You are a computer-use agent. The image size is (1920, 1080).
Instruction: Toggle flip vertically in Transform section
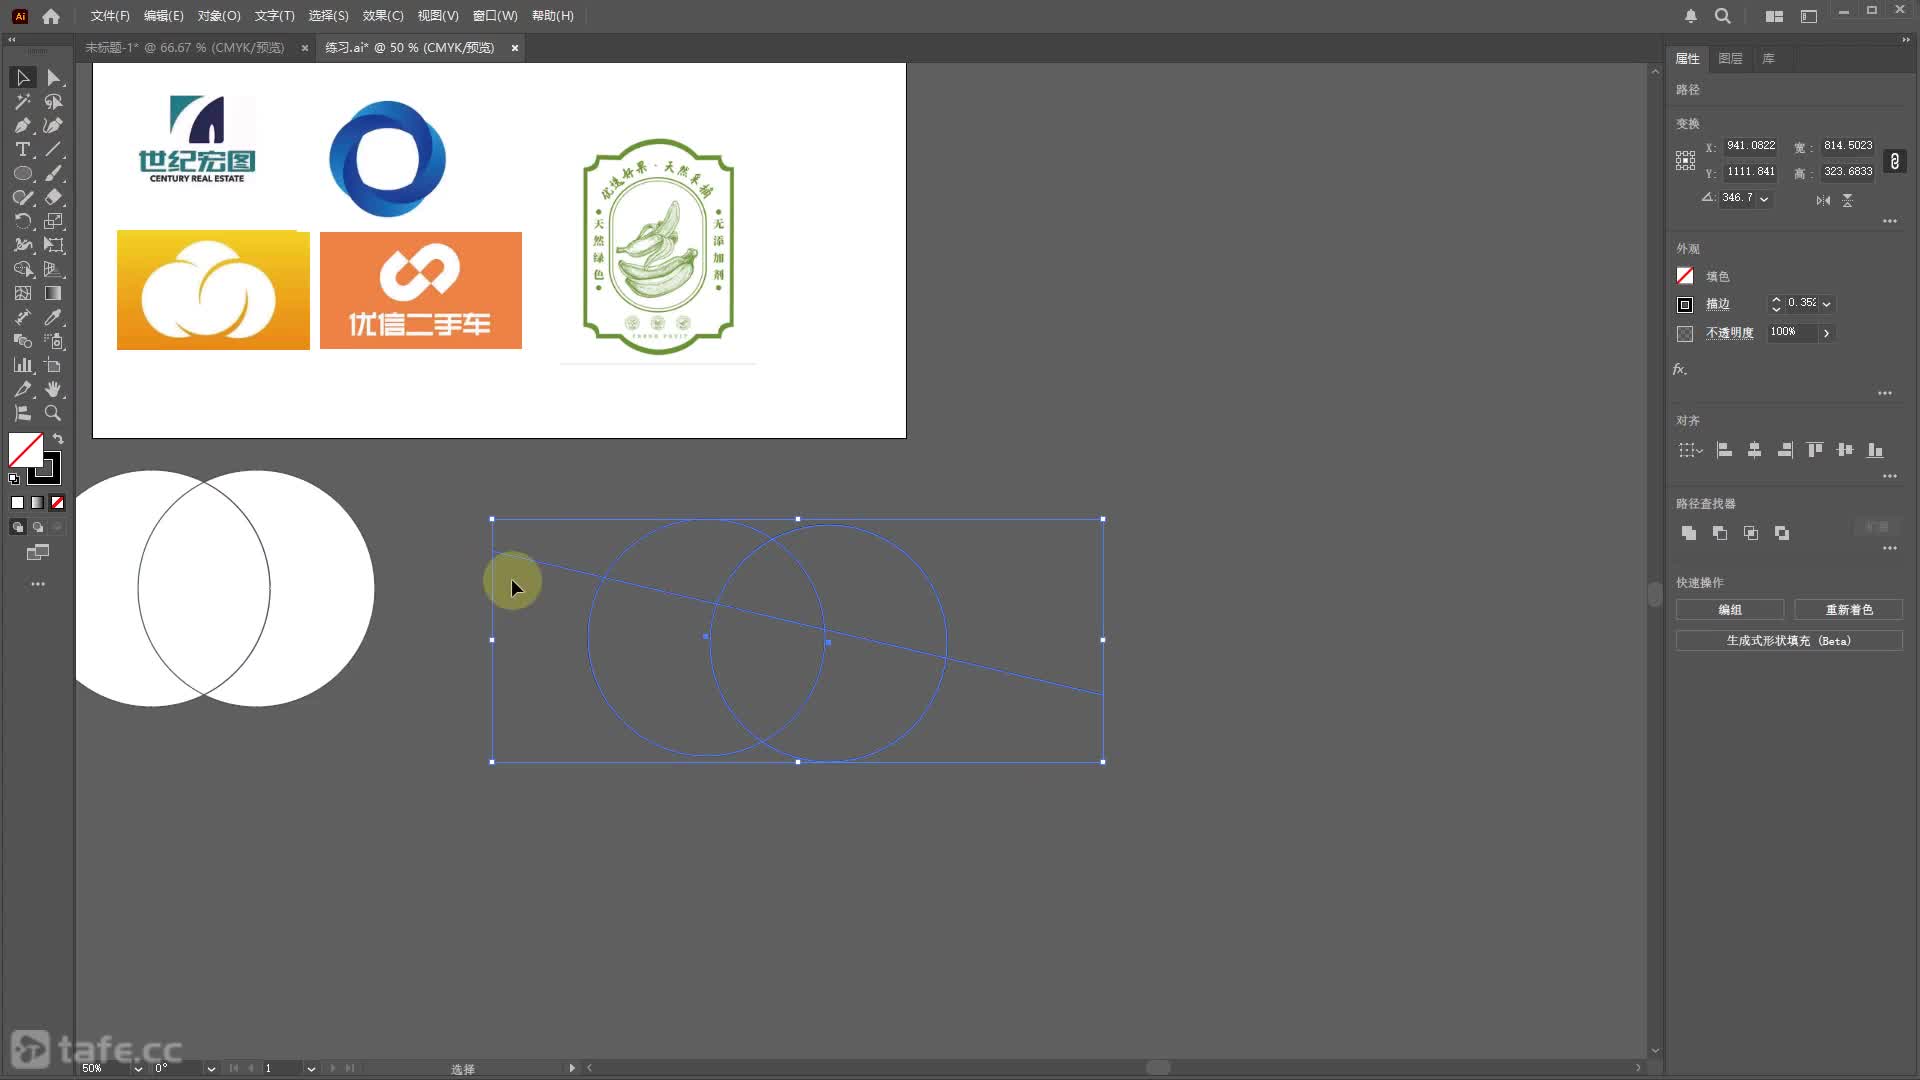[x=1847, y=200]
